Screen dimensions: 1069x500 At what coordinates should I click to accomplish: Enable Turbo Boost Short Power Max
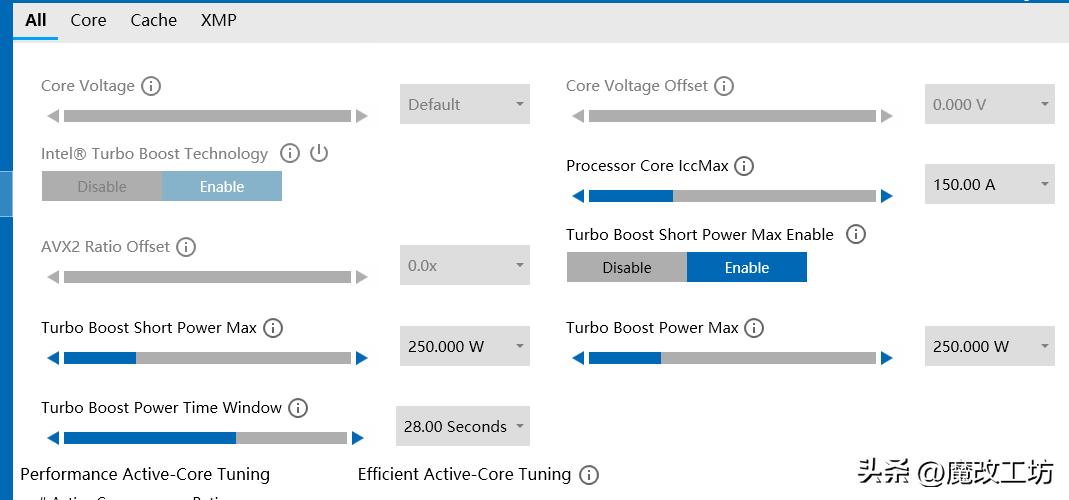[x=746, y=268]
